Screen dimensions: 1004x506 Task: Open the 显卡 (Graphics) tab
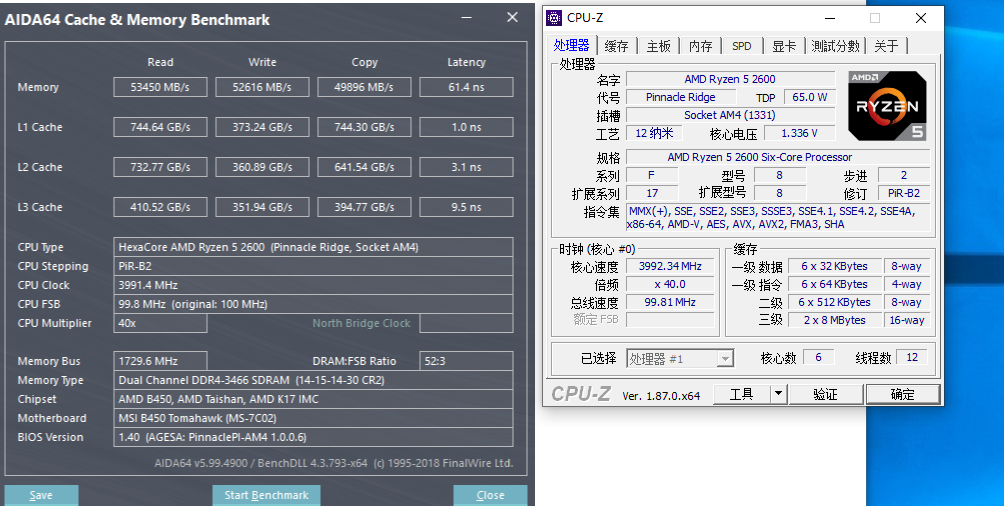[784, 46]
